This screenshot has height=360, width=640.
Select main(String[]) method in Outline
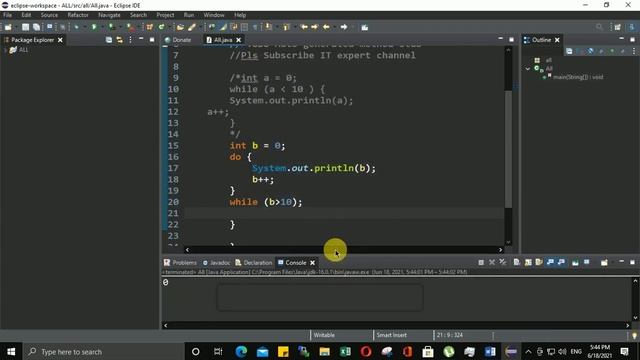578,77
